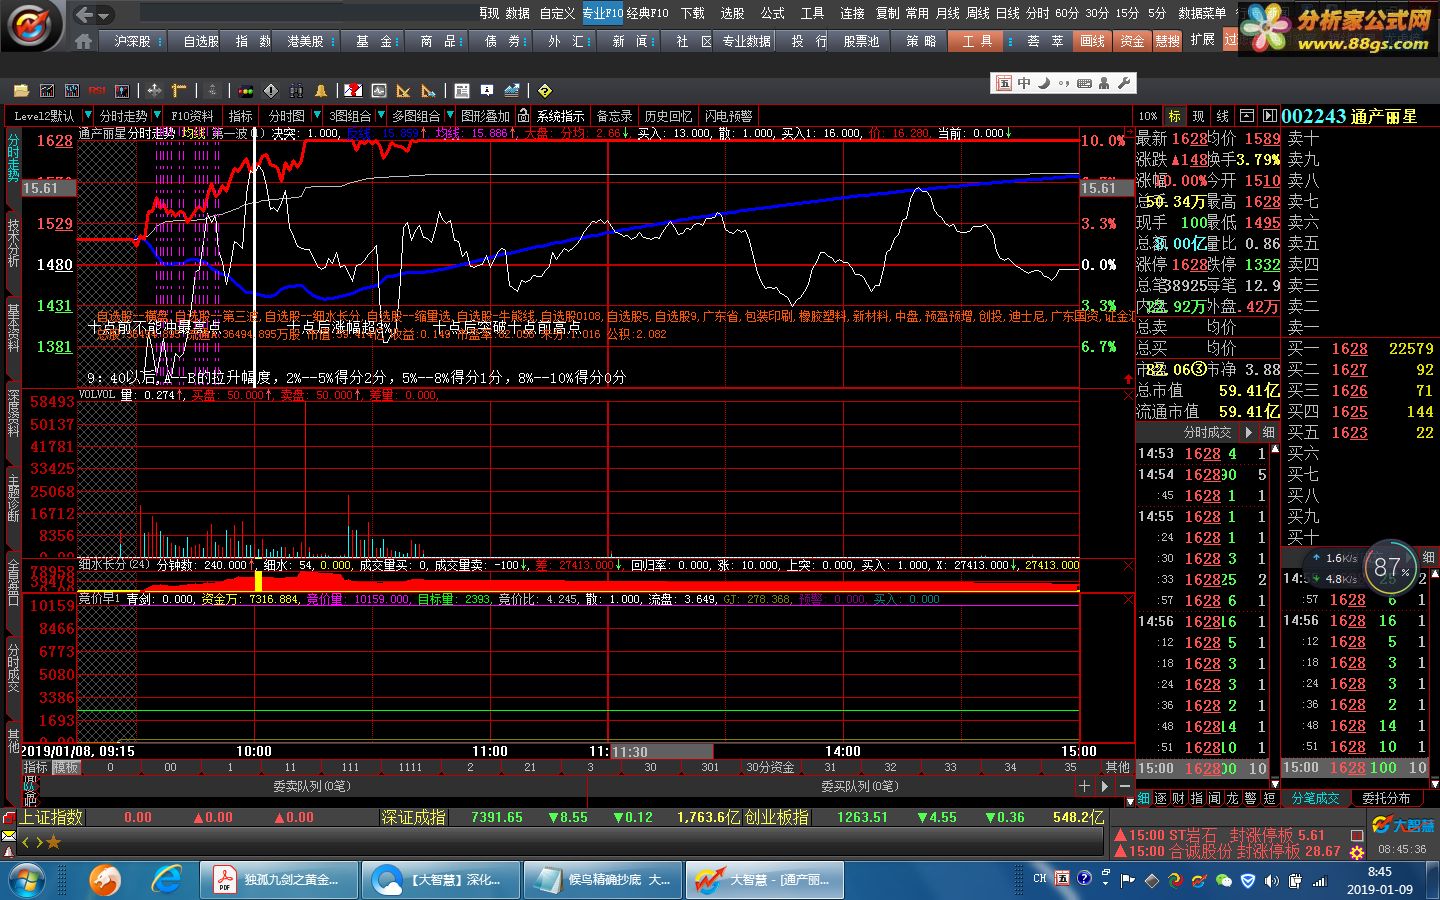Screen dimensions: 1440x900
Task: Click the 30分资金 indicator template cell
Action: (x=770, y=767)
